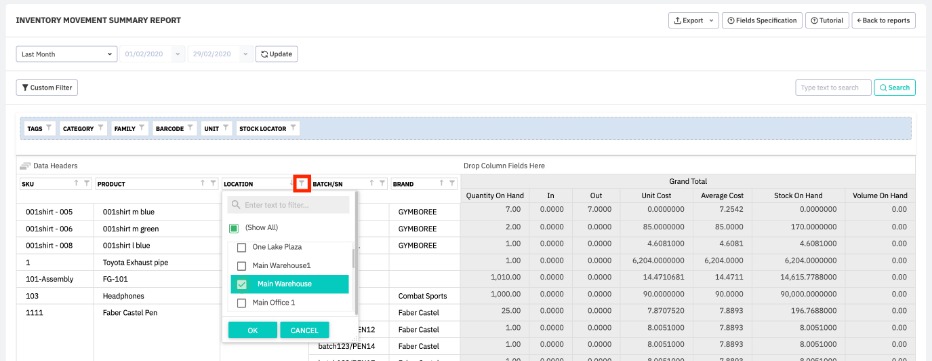The height and width of the screenshot is (361, 932).
Task: Open the Last Month period dropdown
Action: click(67, 54)
